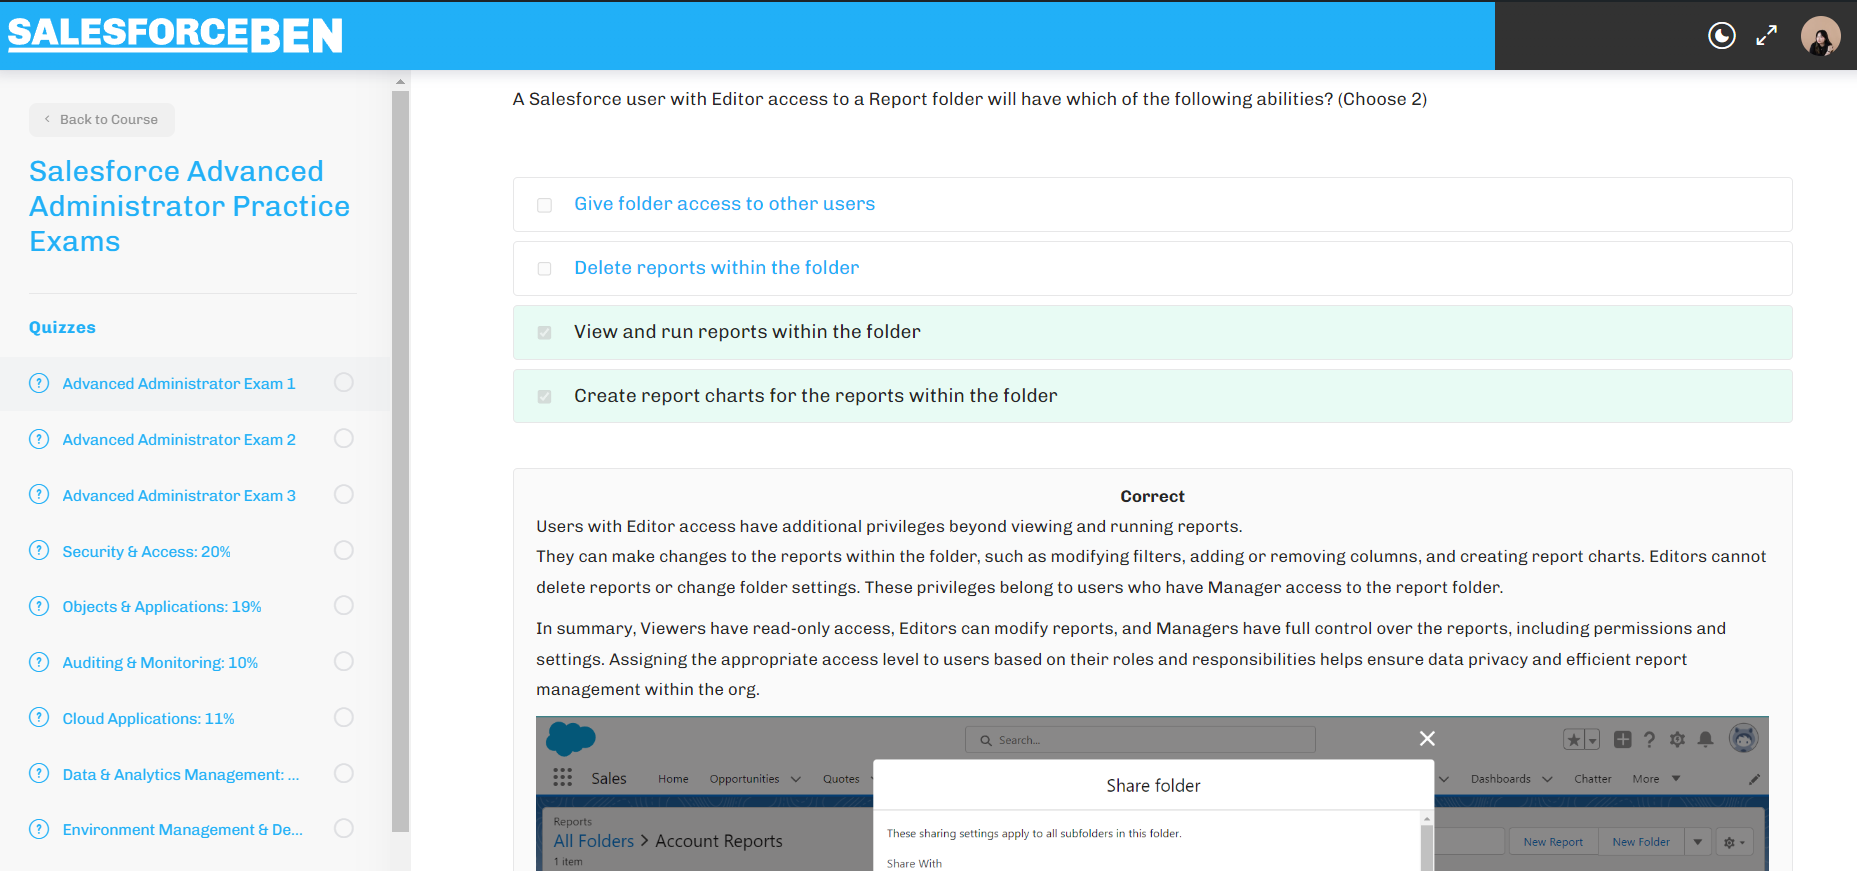
Task: Toggle 'View and run reports within the folder' checkbox
Action: pyautogui.click(x=544, y=333)
